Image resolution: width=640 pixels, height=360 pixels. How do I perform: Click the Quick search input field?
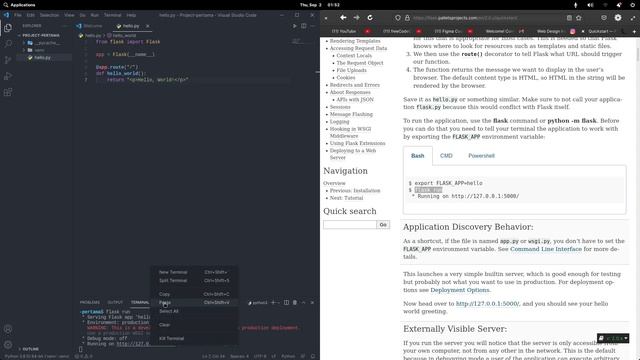(x=350, y=224)
